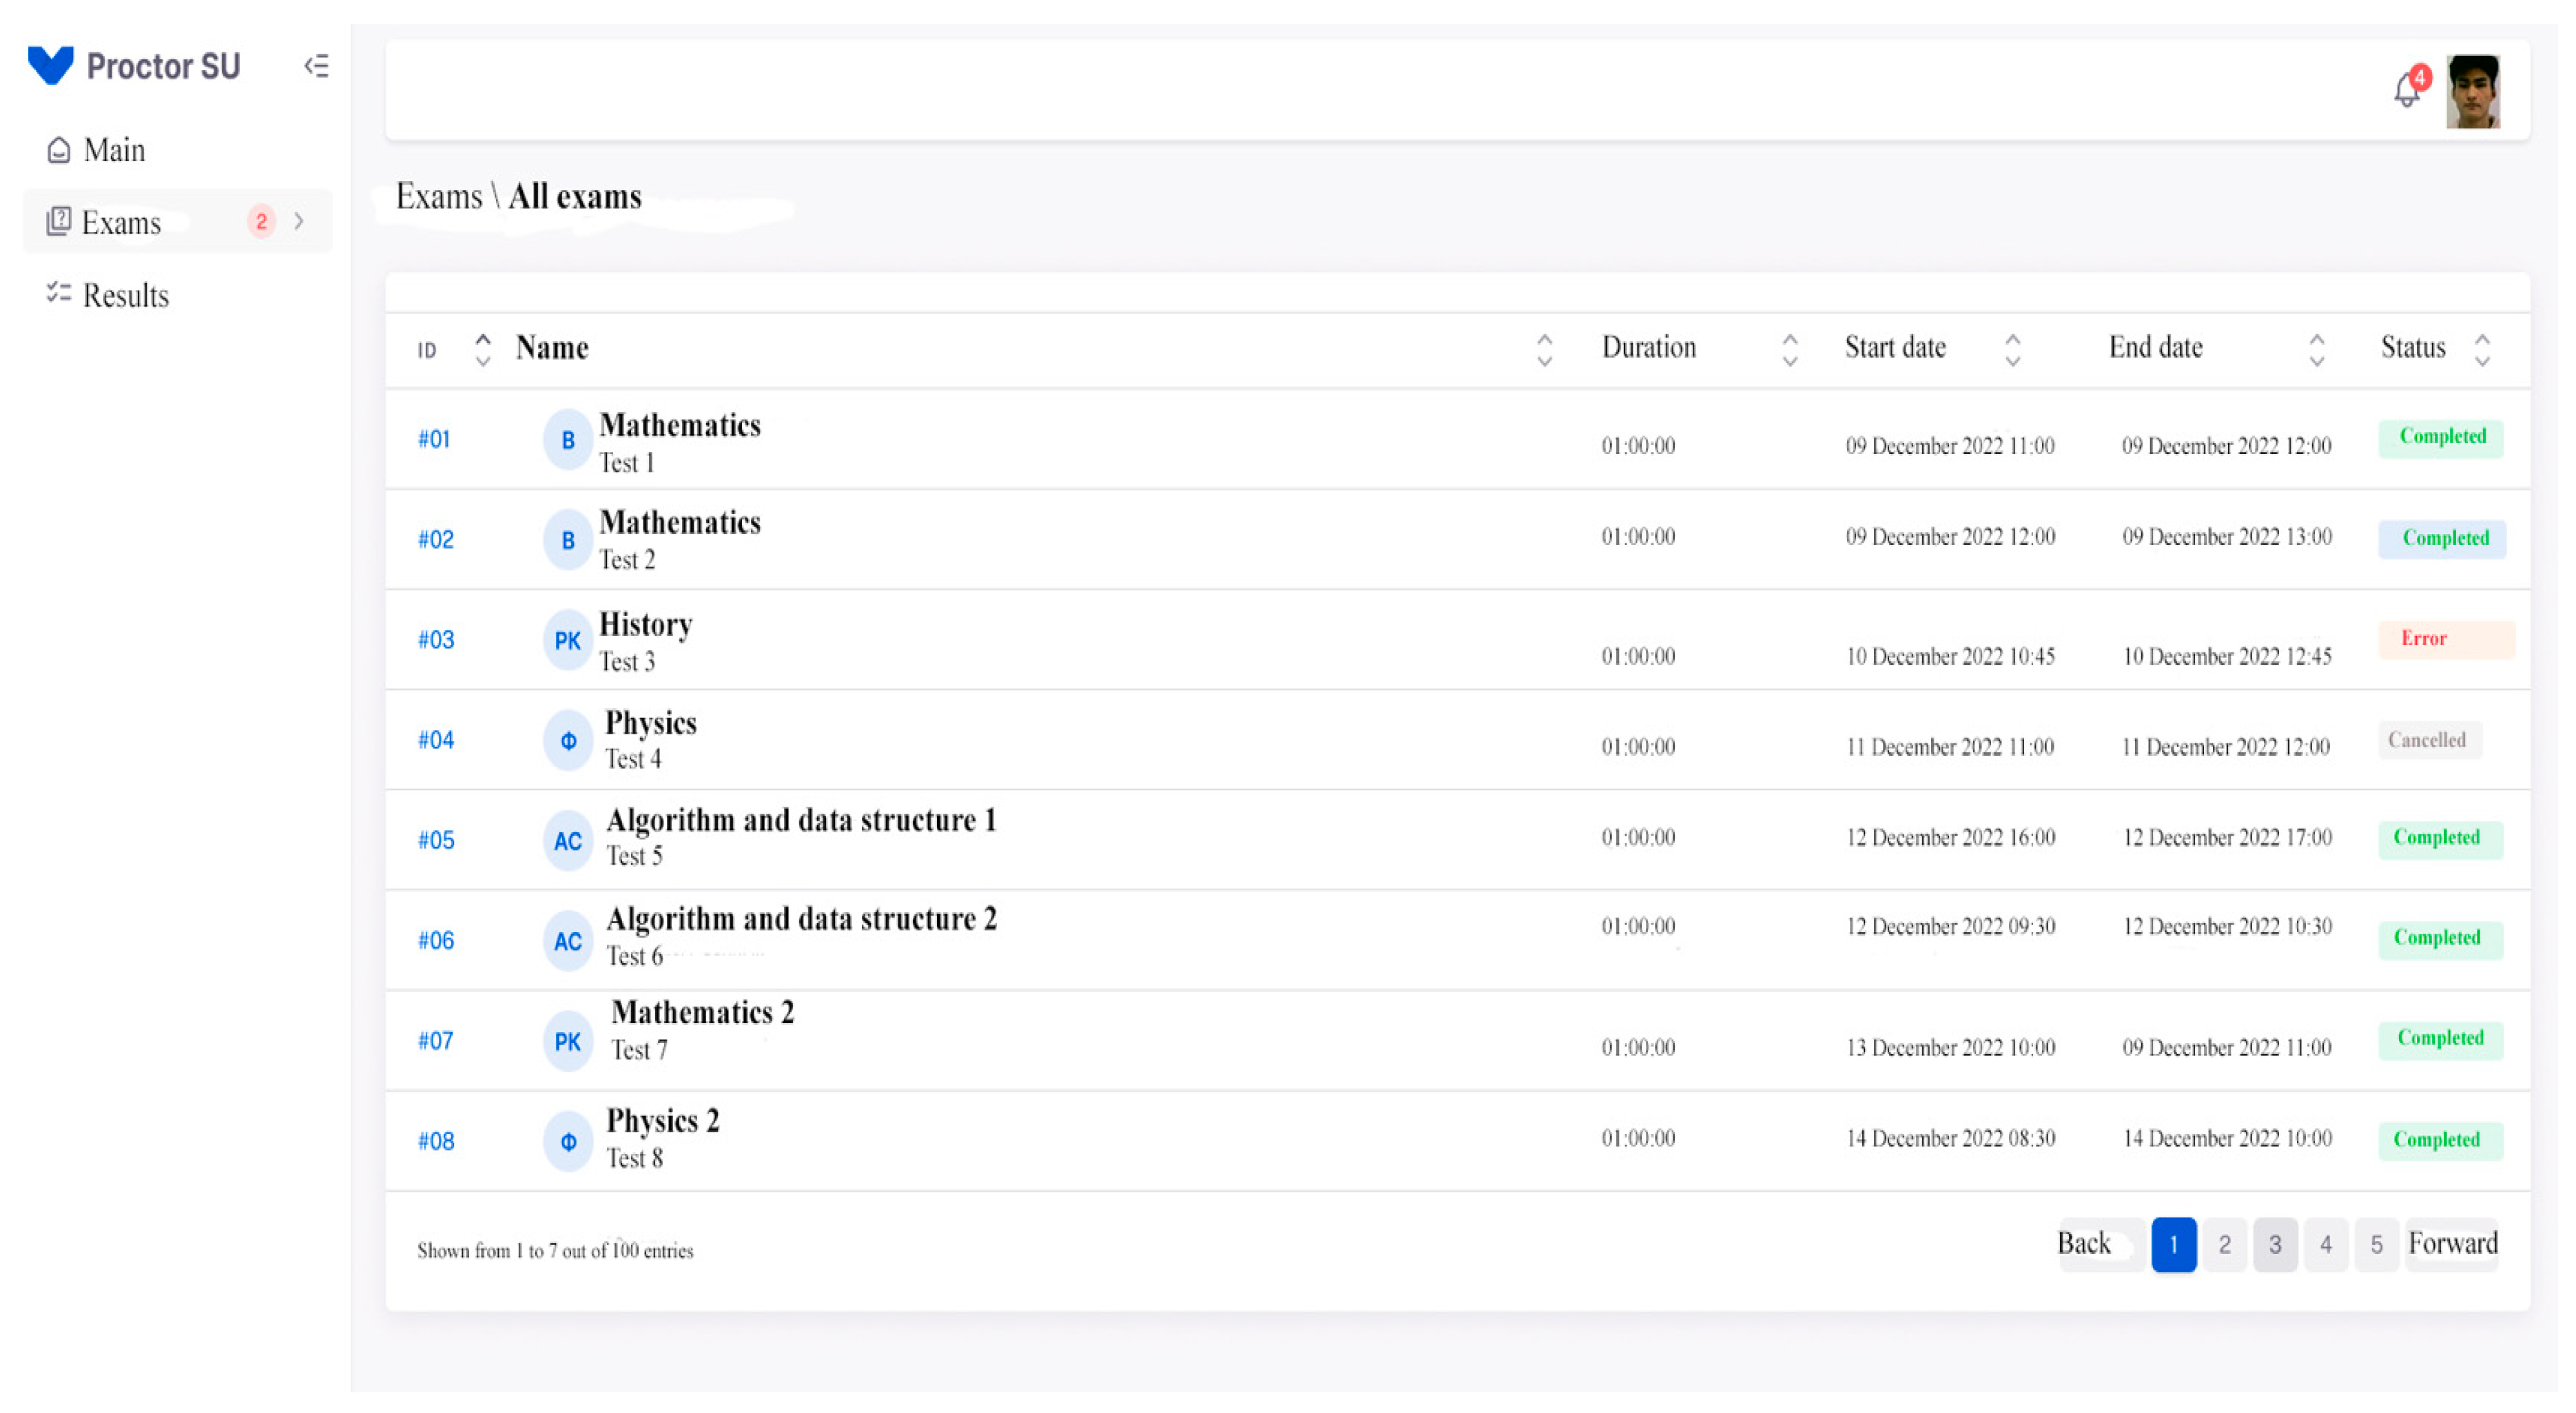Click the Proctor SU logo

point(50,65)
